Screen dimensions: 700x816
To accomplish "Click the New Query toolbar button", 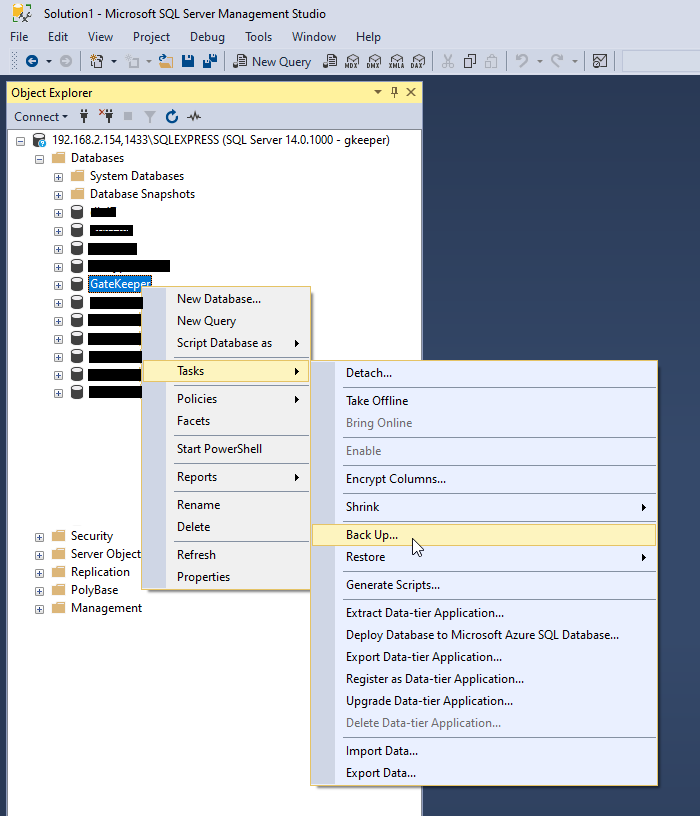I will [272, 61].
